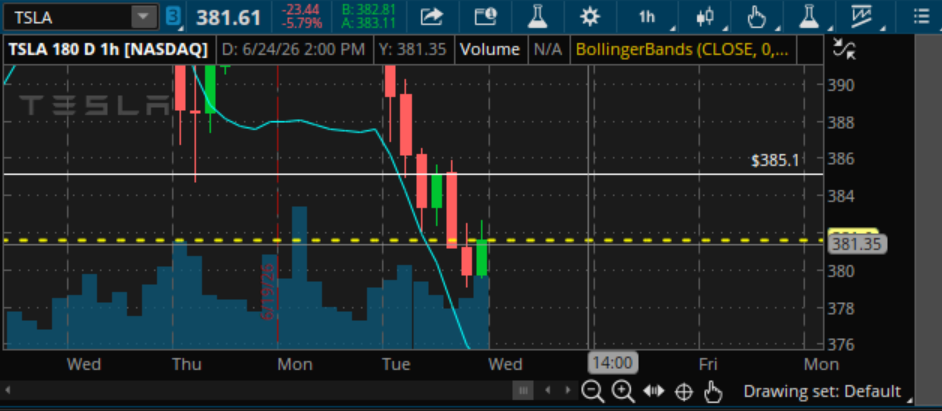Click the ask price A: 383.11
This screenshot has height=411, width=942.
click(369, 24)
